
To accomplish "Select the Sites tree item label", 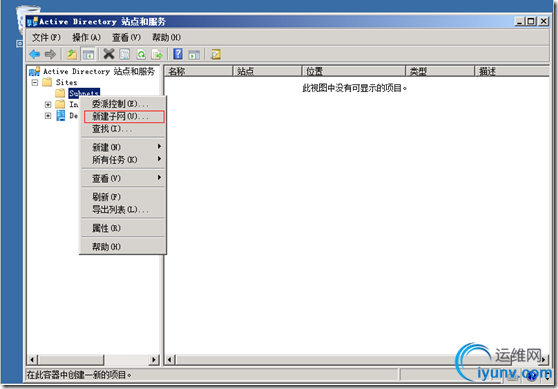I will click(x=66, y=82).
